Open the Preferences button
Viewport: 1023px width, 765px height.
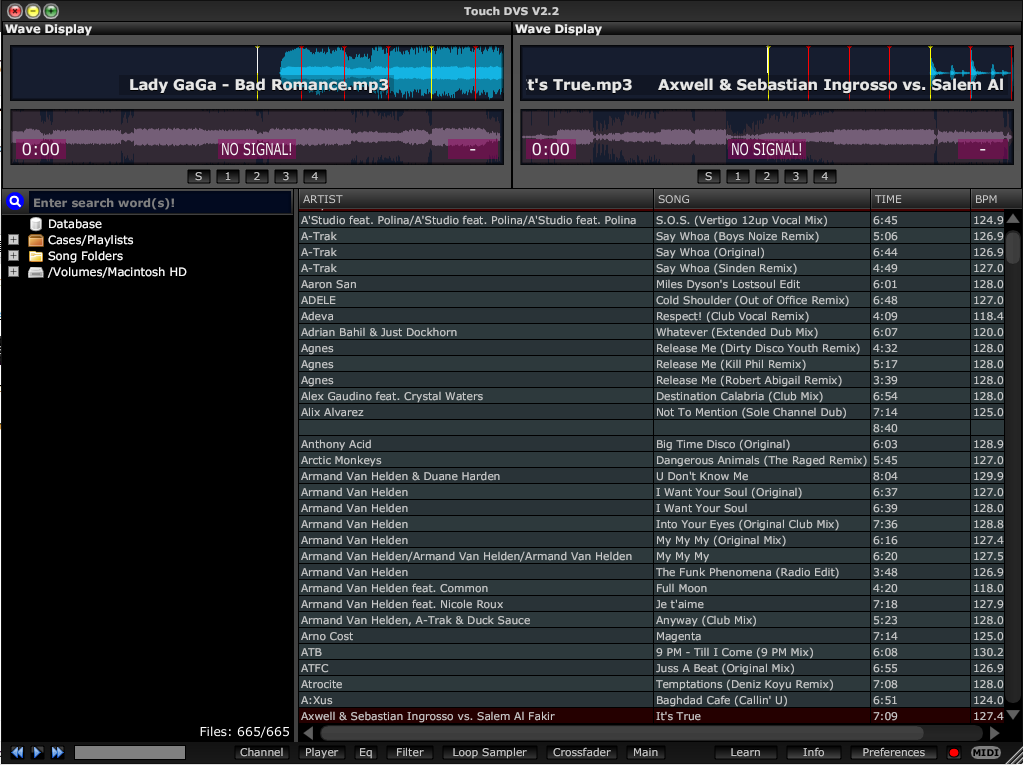click(893, 752)
